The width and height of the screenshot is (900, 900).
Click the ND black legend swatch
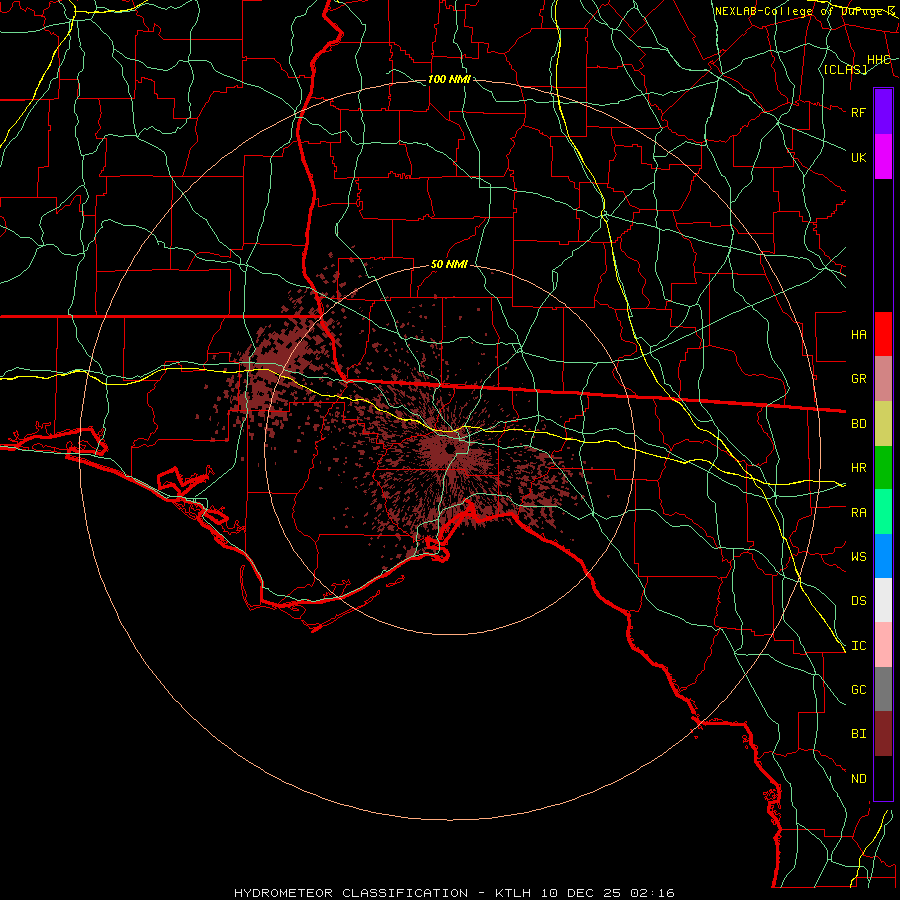pos(883,778)
